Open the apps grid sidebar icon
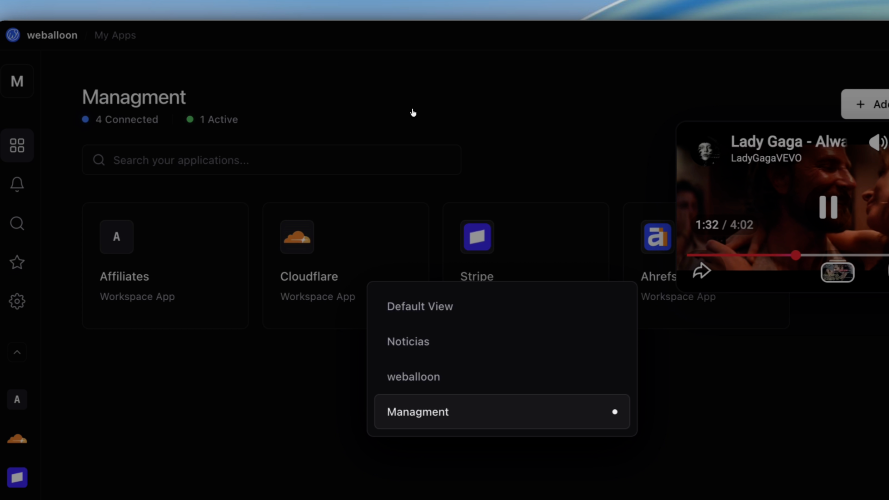This screenshot has height=500, width=889. point(17,146)
